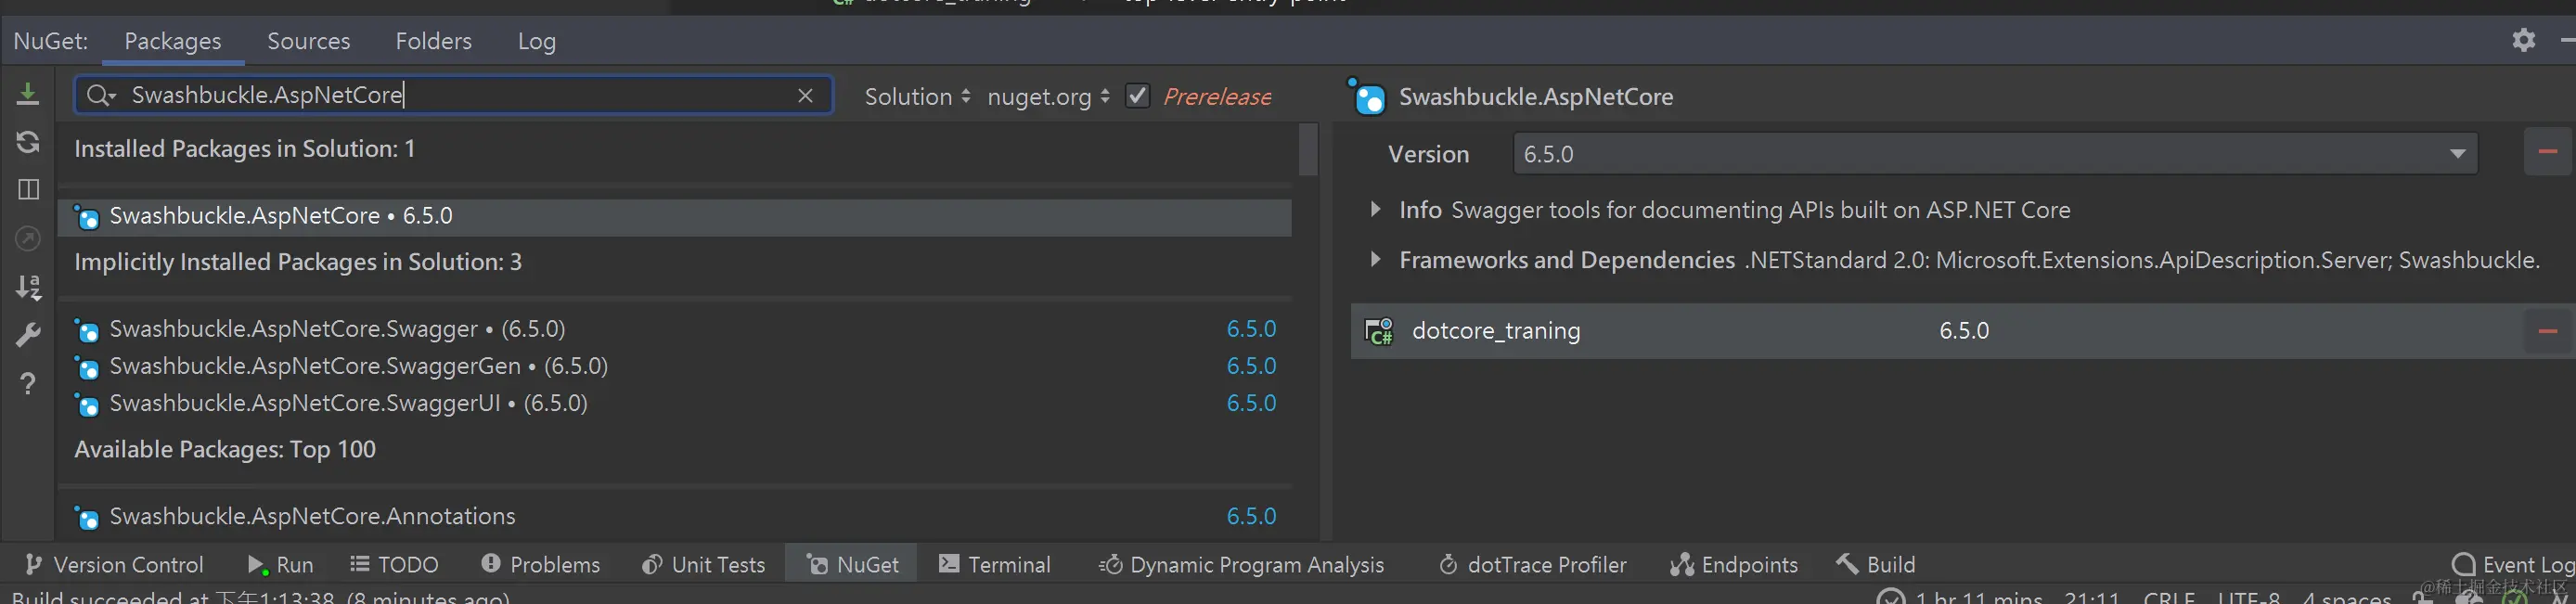The height and width of the screenshot is (604, 2576).
Task: Toggle the details panel layout icon
Action: (x=28, y=189)
